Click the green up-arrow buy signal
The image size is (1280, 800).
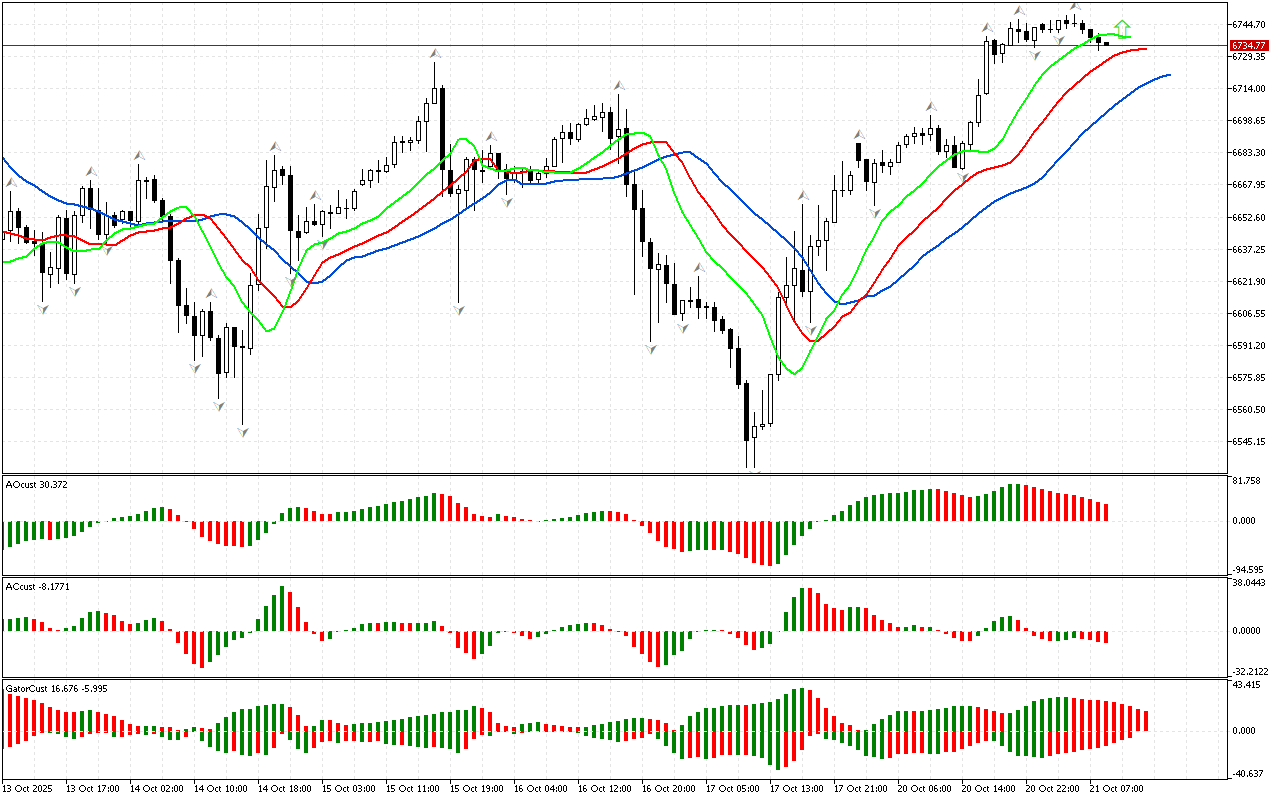[x=1123, y=27]
